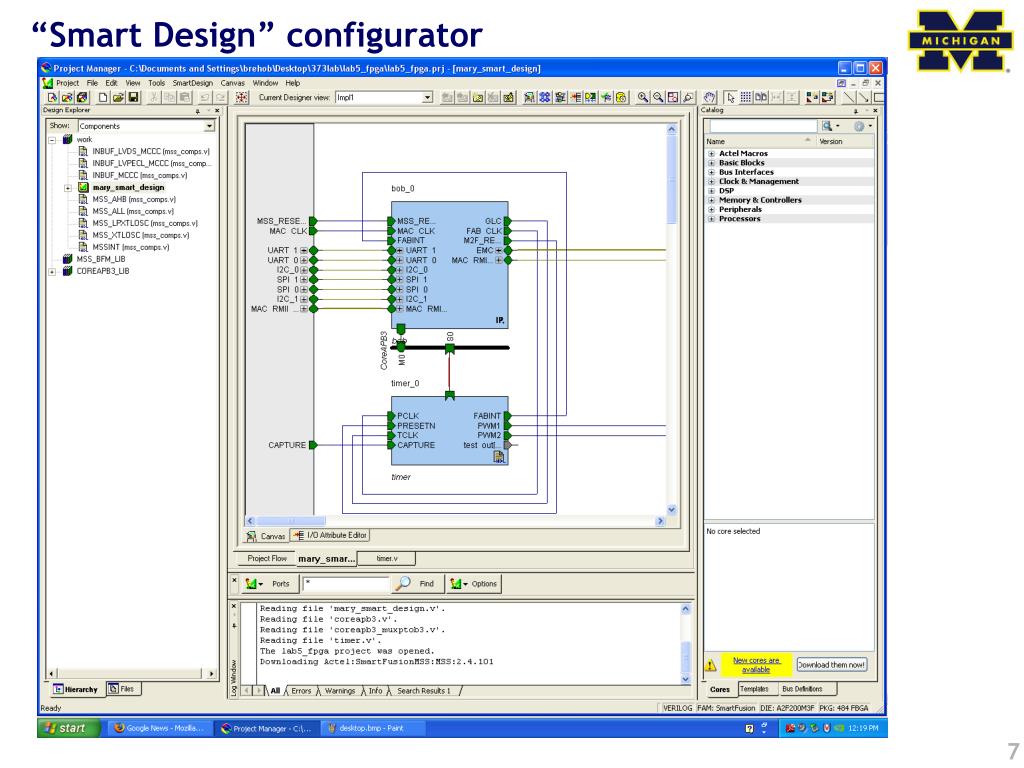
Task: Click the Save floppy disk icon
Action: pyautogui.click(x=133, y=97)
